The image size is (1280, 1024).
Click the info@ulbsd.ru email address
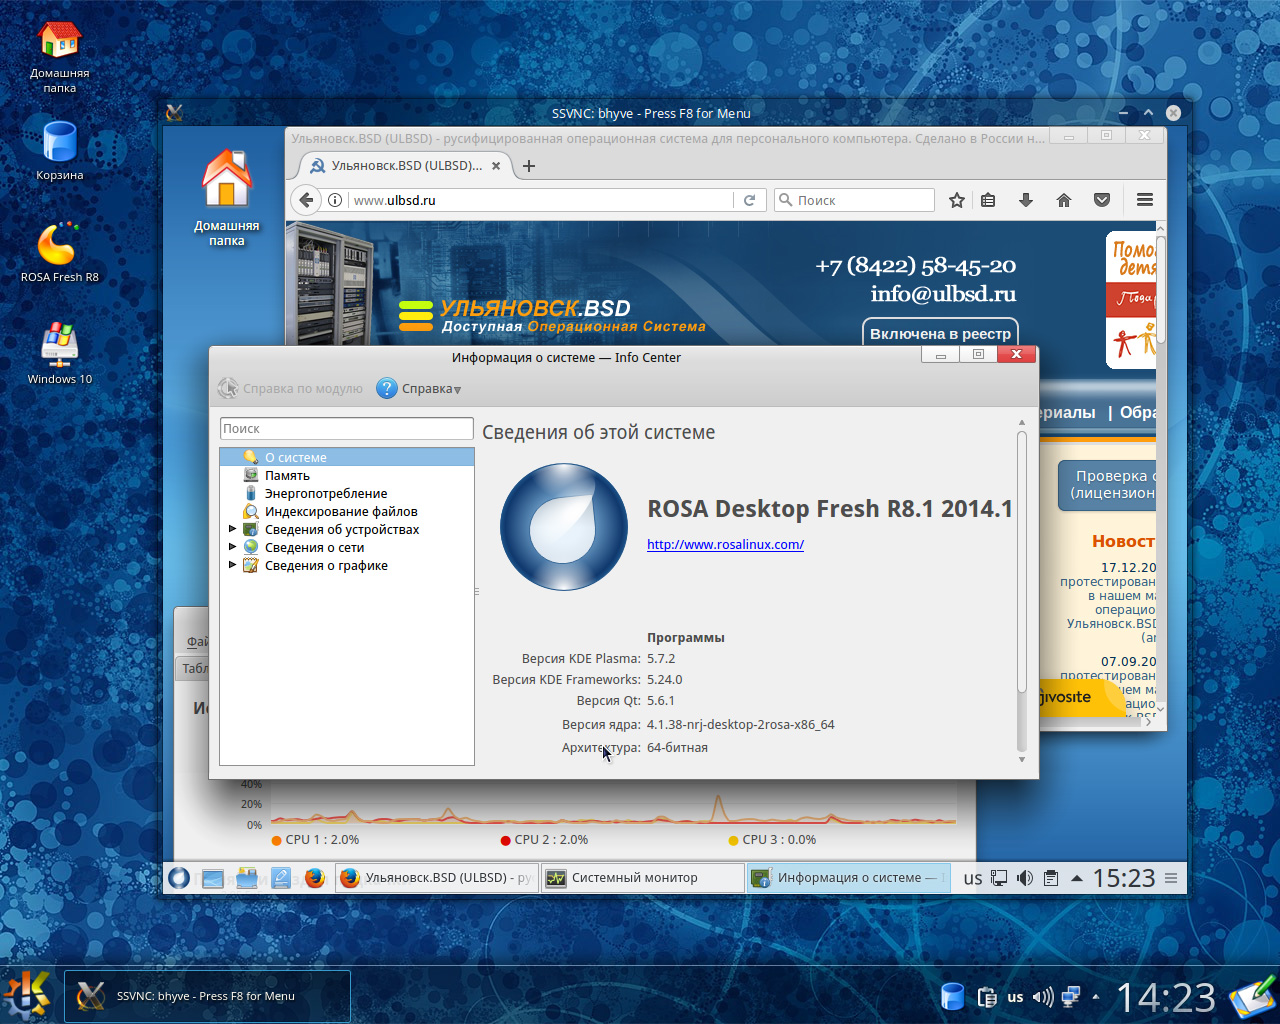click(943, 293)
